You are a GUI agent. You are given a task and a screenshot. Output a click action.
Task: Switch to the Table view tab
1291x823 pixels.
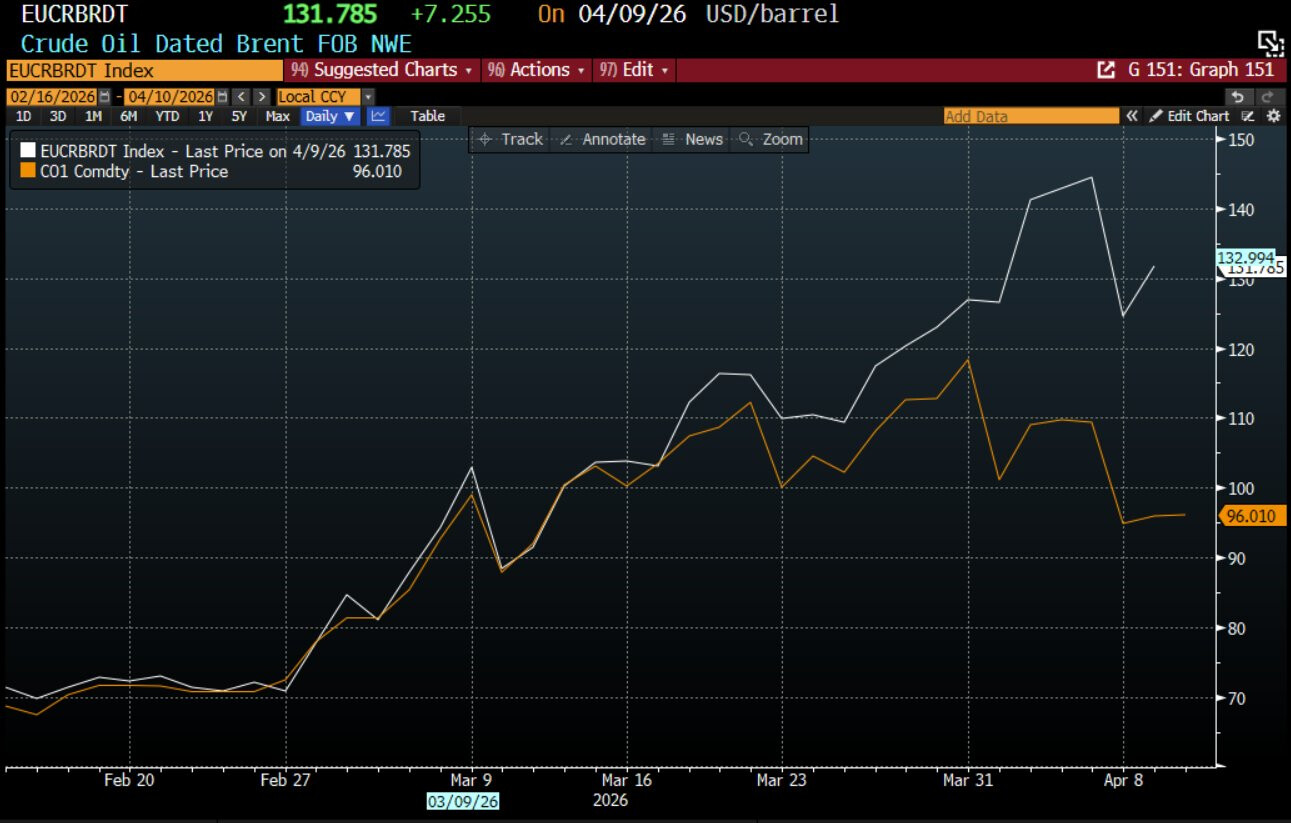[427, 116]
